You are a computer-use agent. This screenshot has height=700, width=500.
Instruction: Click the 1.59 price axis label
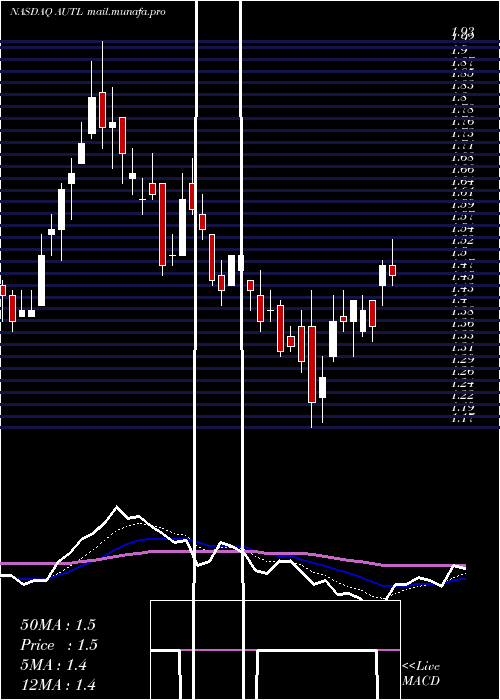463,205
